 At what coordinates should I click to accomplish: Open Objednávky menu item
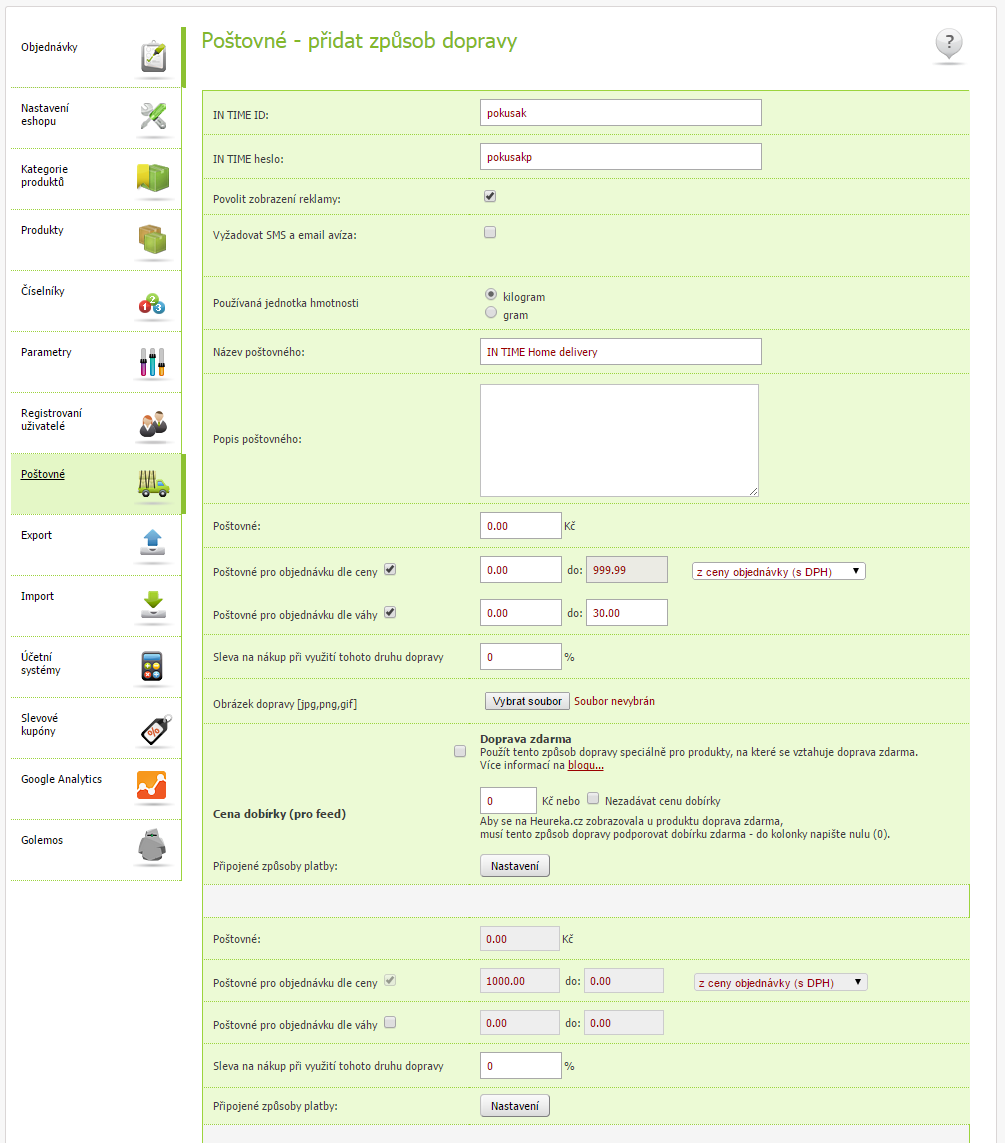tap(49, 47)
